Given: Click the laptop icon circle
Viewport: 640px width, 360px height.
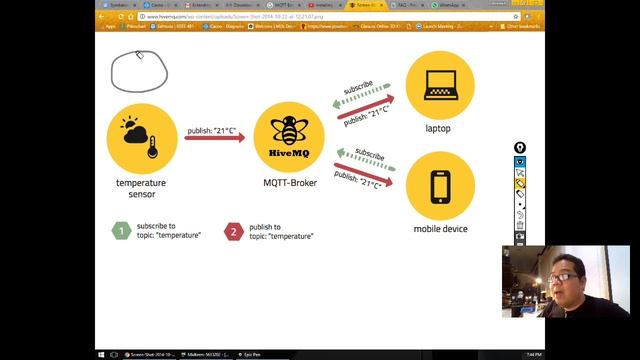Looking at the screenshot, I should 440,85.
